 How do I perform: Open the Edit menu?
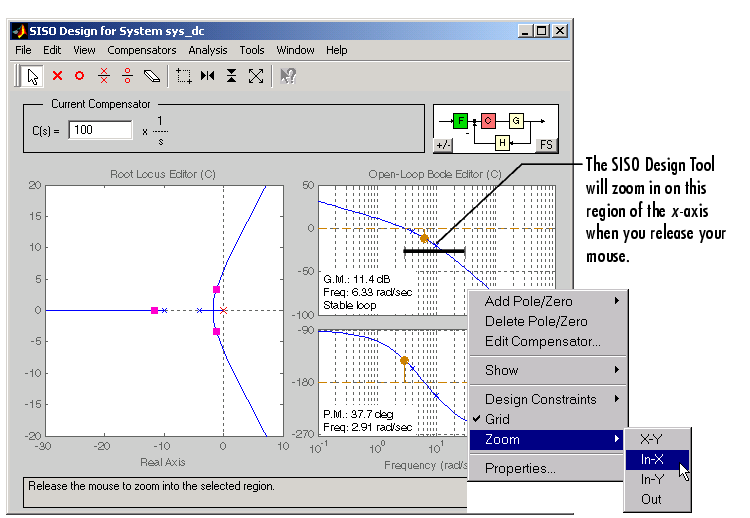[52, 50]
